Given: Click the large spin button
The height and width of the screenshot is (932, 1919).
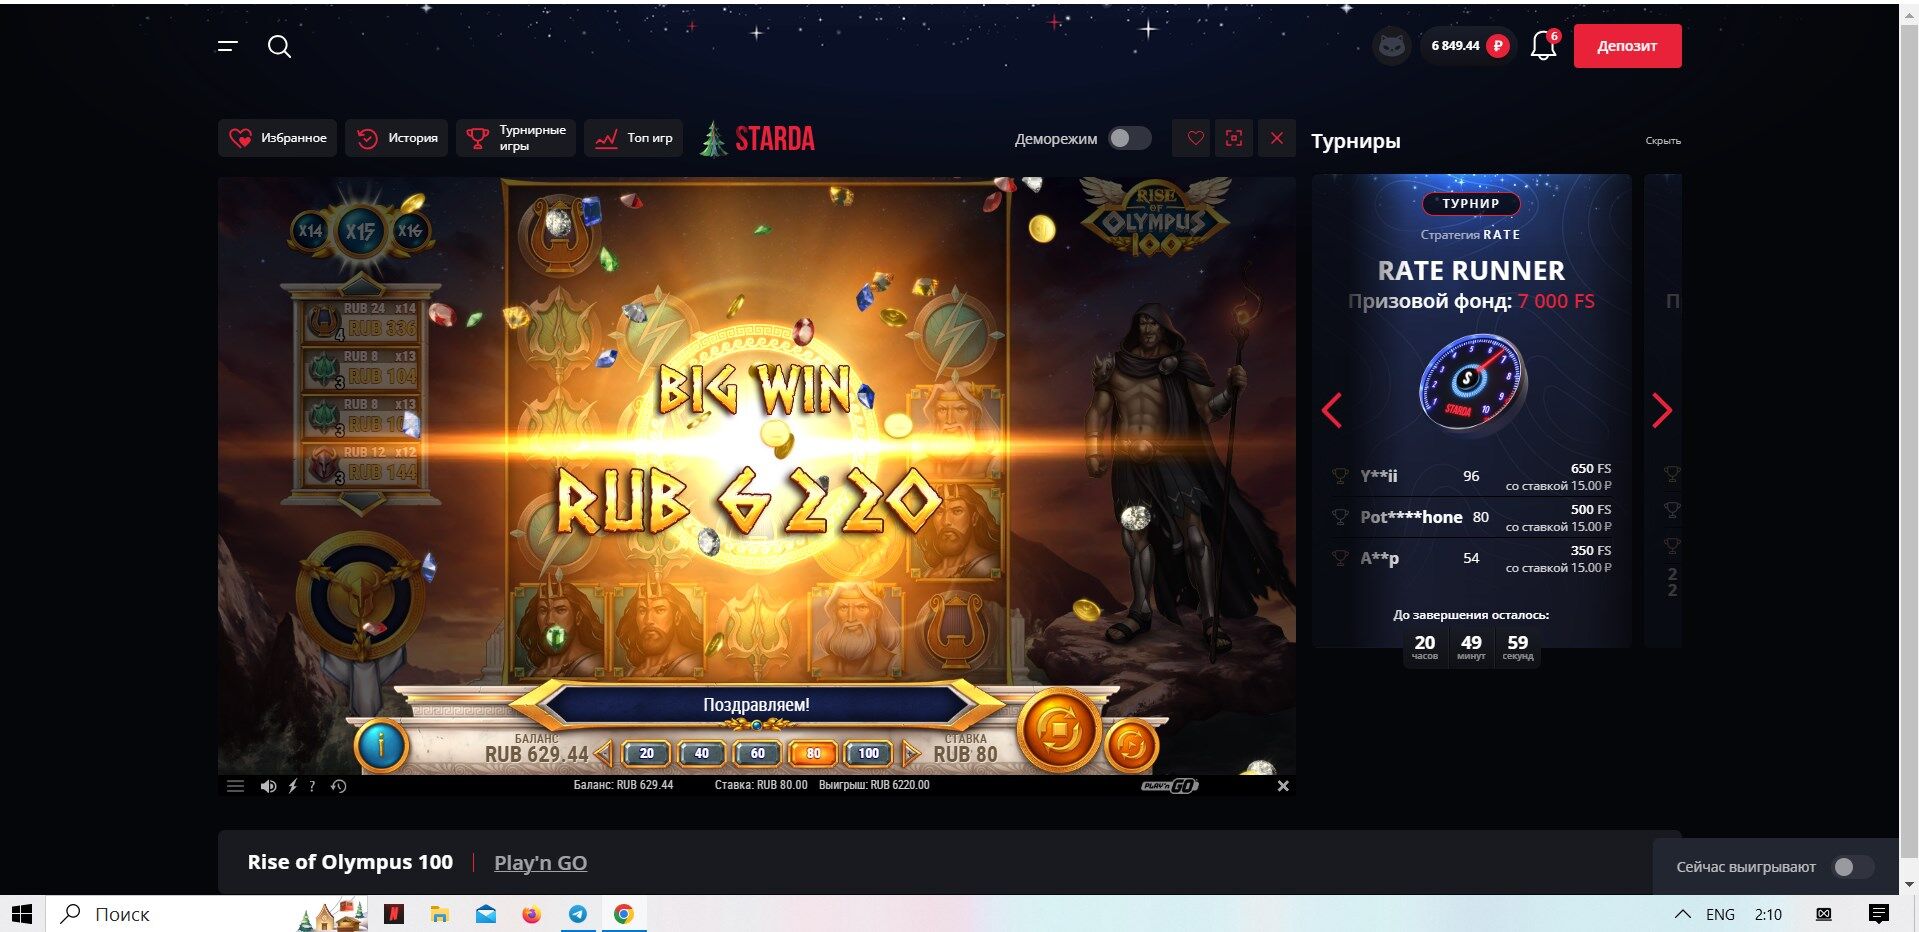Looking at the screenshot, I should pos(1058,732).
